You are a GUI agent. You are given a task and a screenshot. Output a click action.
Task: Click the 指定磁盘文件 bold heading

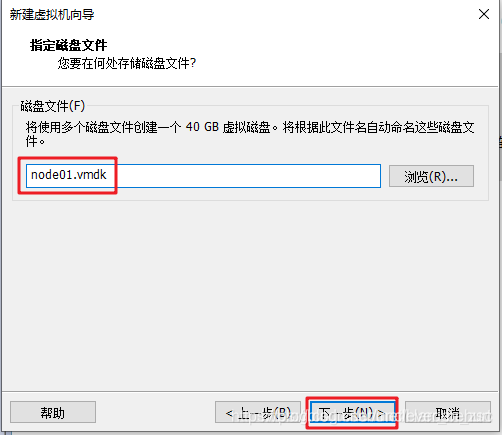click(68, 45)
